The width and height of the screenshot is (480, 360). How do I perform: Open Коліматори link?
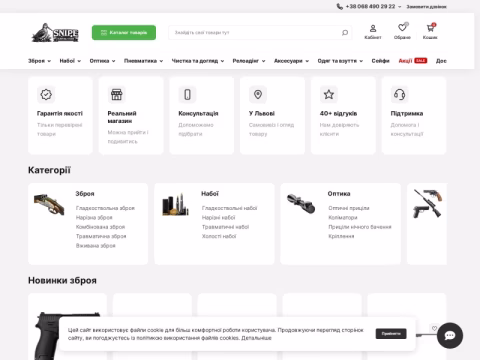pos(343,217)
